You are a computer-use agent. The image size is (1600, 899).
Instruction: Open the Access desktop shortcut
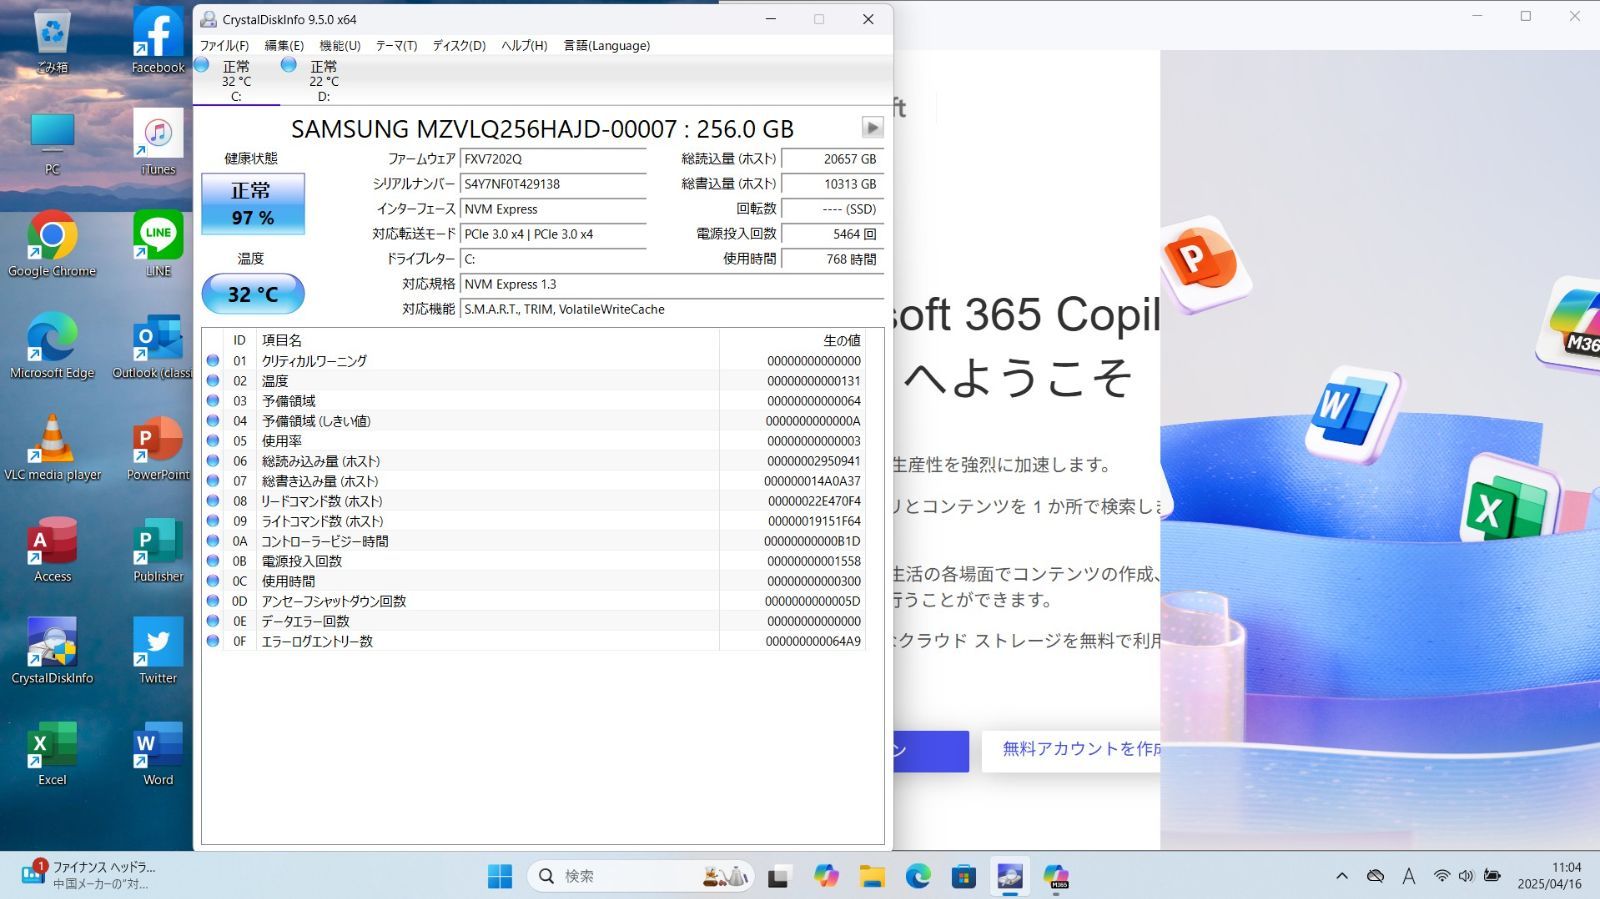(x=52, y=549)
